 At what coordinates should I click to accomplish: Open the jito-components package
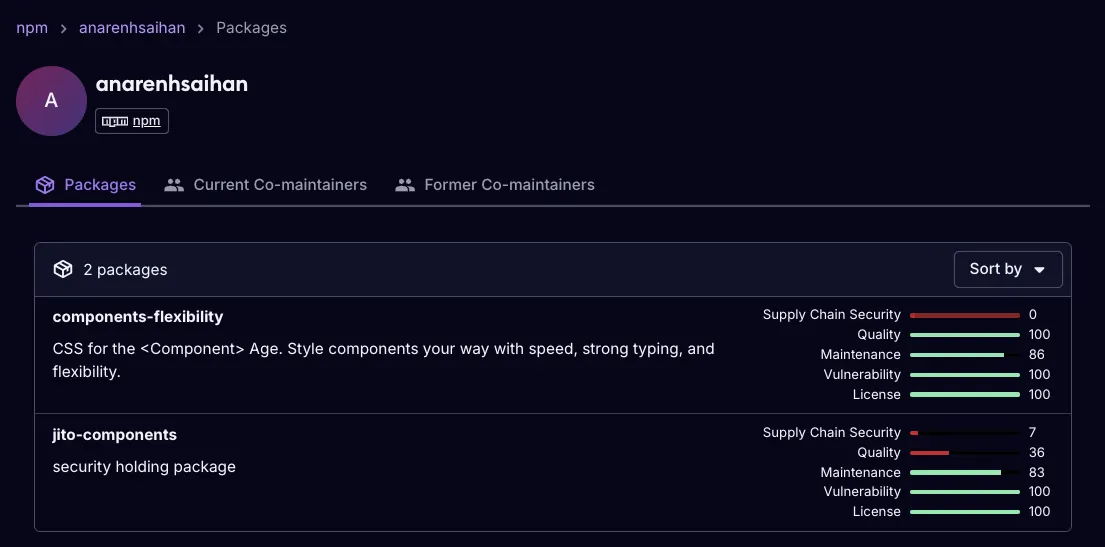tap(114, 435)
